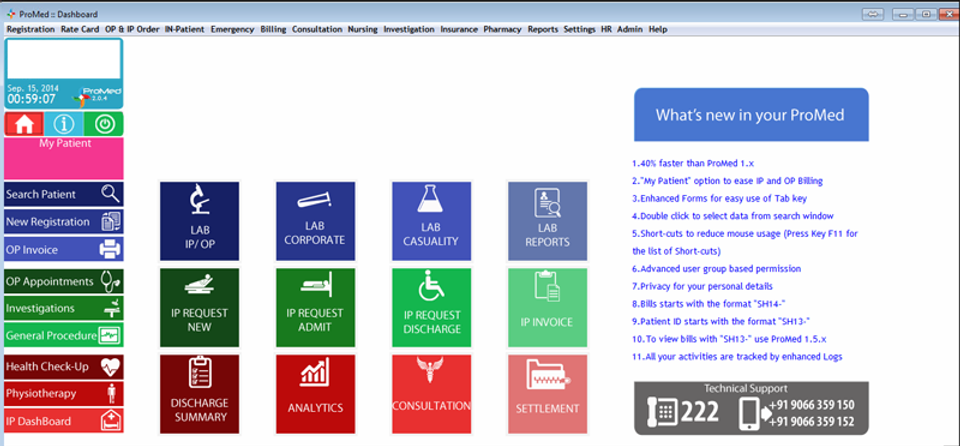Open Search Patient with magnifier icon
This screenshot has height=446, width=960.
tap(64, 194)
